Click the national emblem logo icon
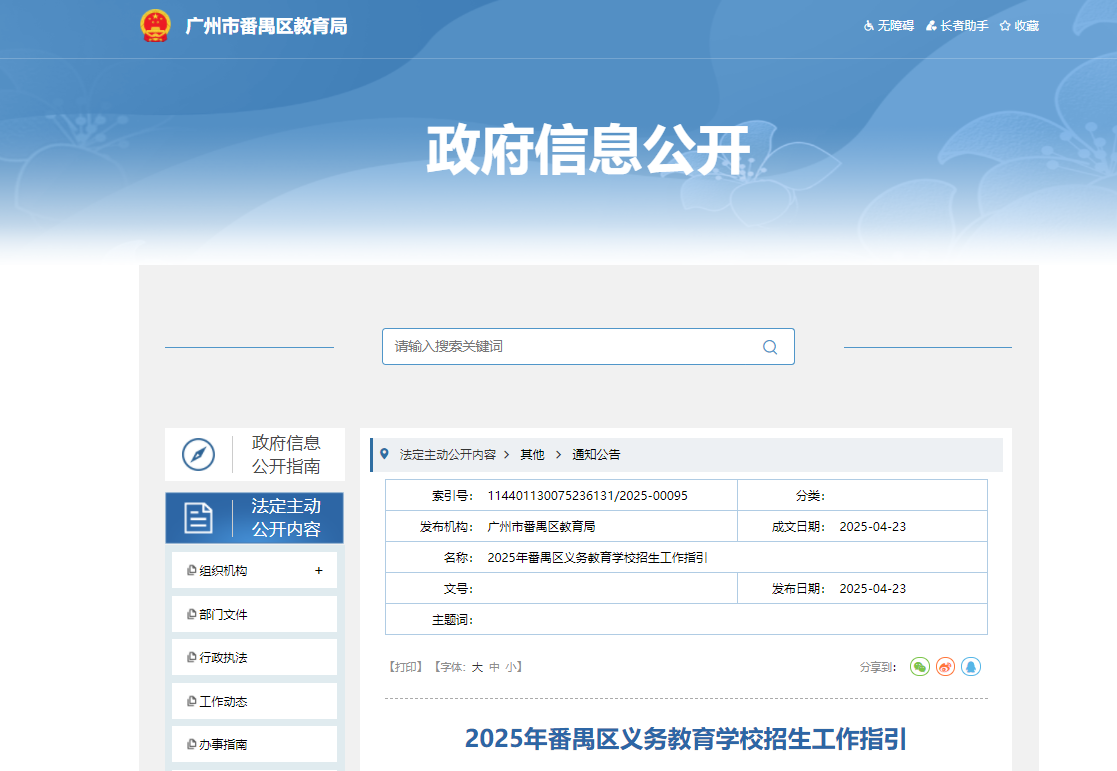Viewport: 1117px width, 771px height. pyautogui.click(x=155, y=25)
